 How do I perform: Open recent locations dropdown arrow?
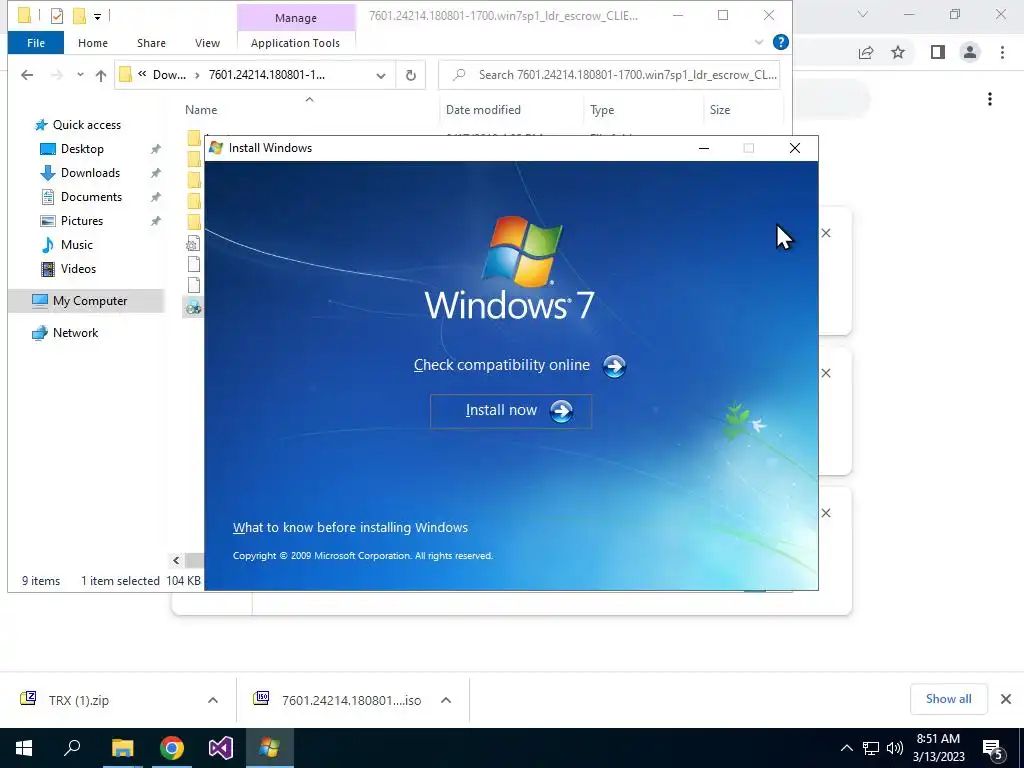coord(80,75)
